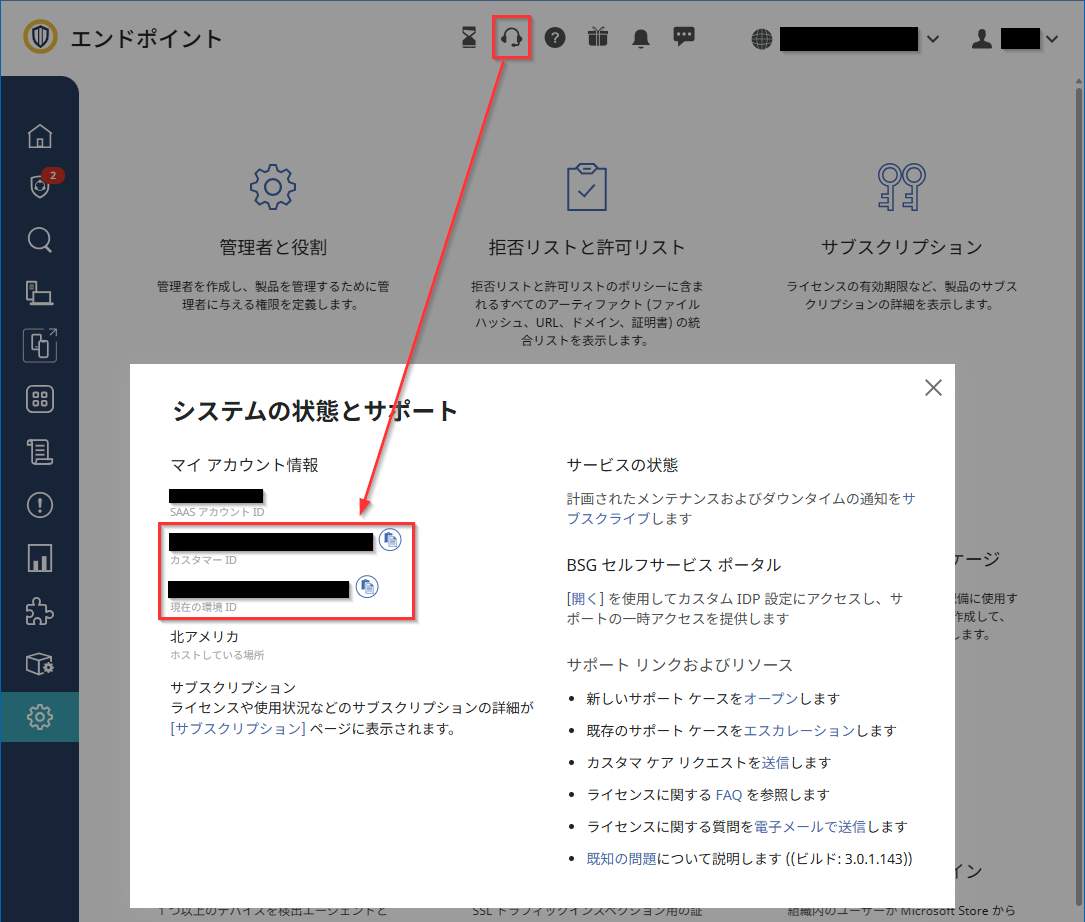Expand the dropdown chevron next to globe

coord(933,39)
